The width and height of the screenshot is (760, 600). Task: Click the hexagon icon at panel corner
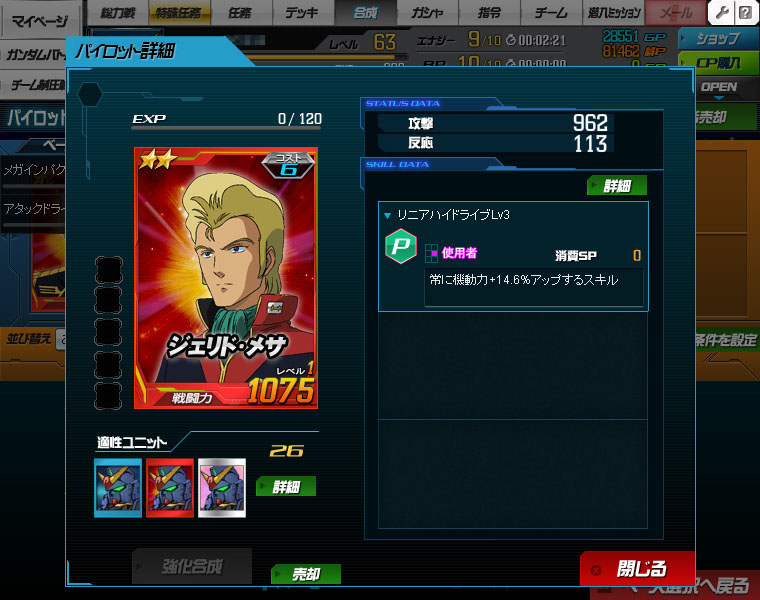pyautogui.click(x=90, y=94)
